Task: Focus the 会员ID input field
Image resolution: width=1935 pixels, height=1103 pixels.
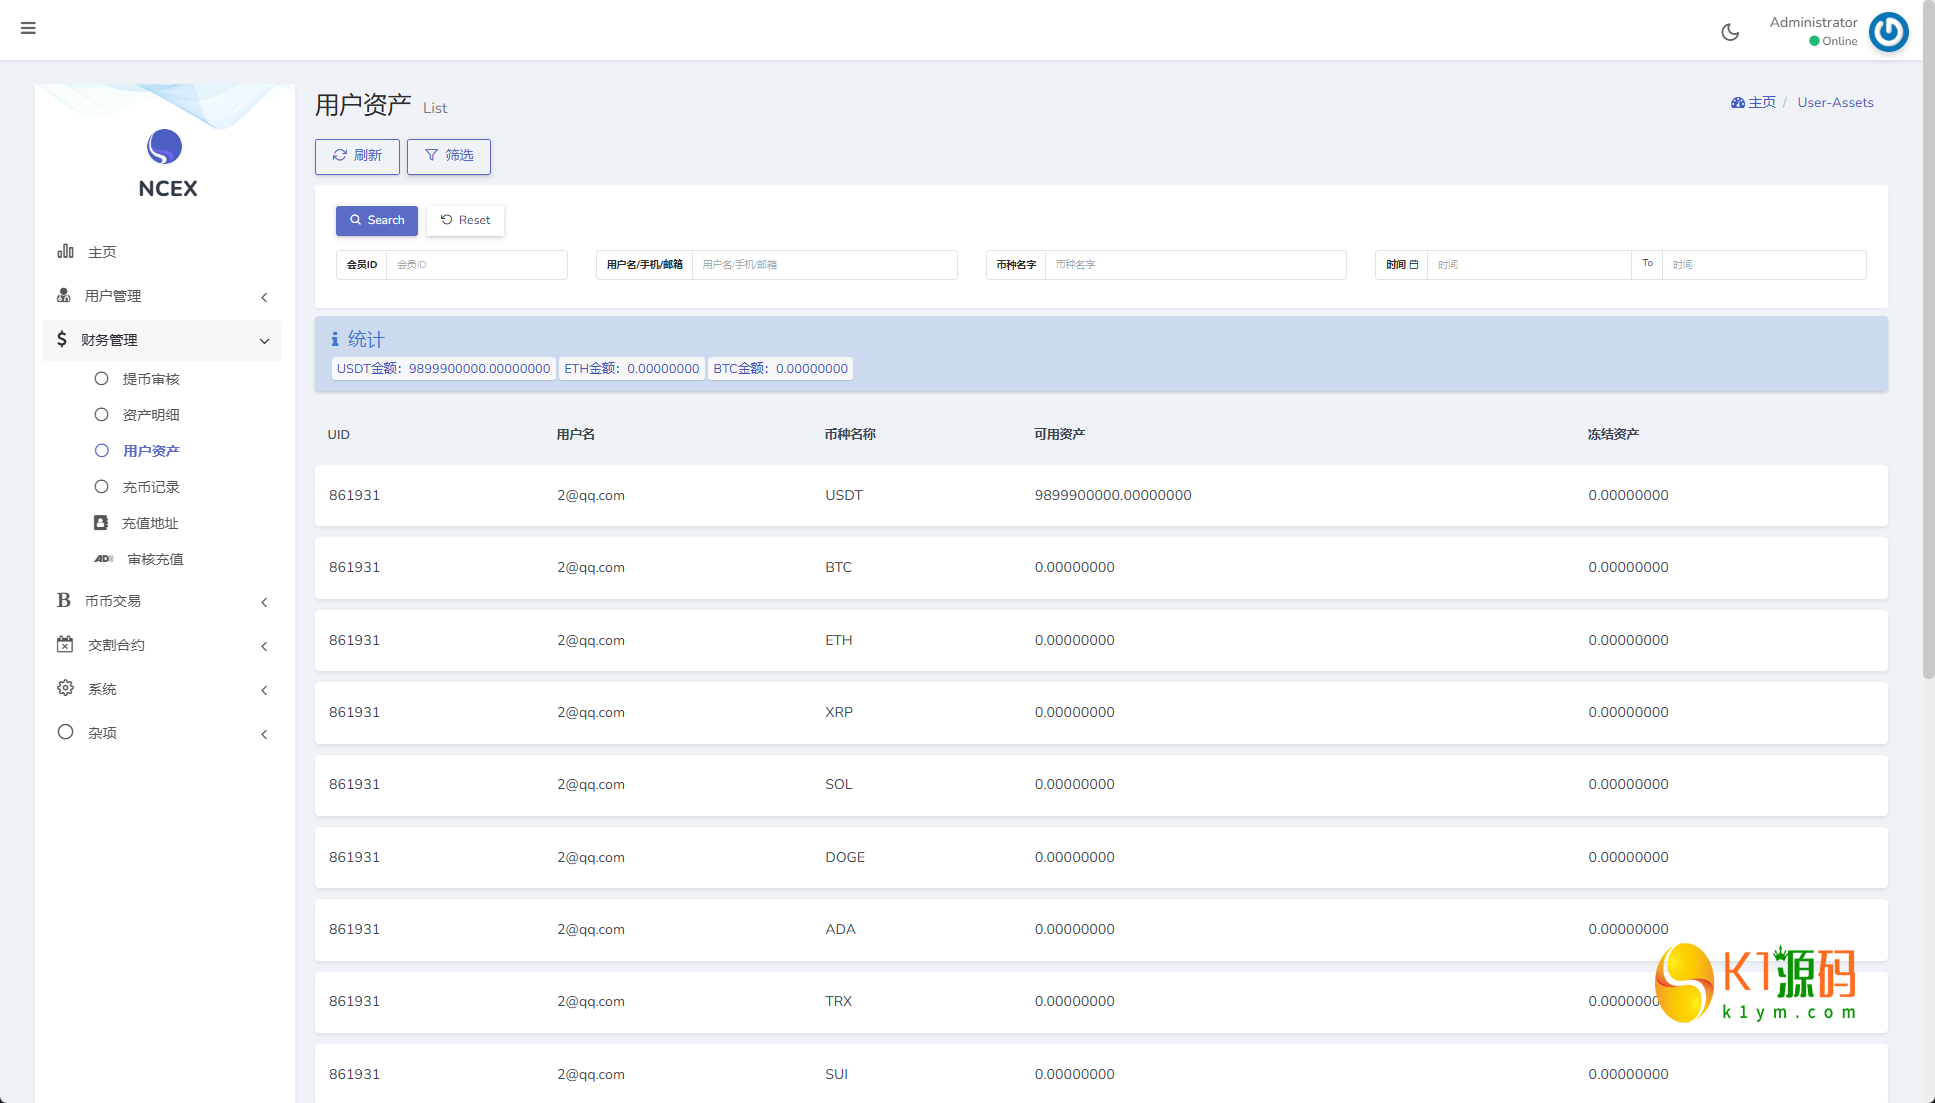Action: (x=477, y=264)
